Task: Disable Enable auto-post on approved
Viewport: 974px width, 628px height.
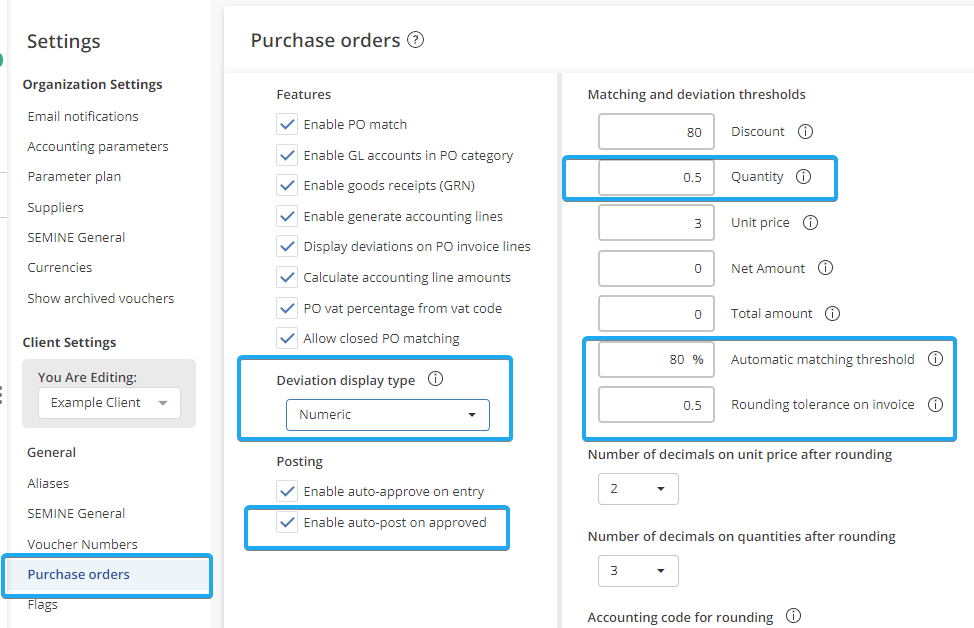Action: tap(287, 522)
